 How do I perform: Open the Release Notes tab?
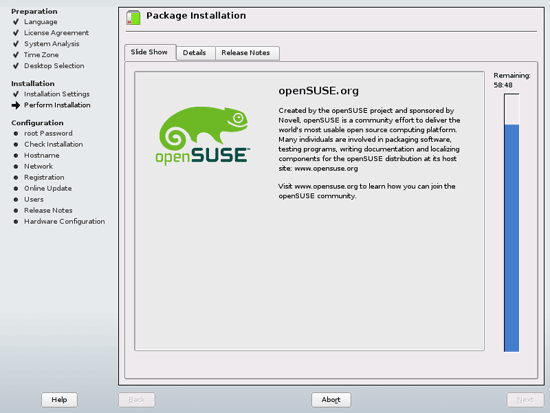[x=246, y=53]
